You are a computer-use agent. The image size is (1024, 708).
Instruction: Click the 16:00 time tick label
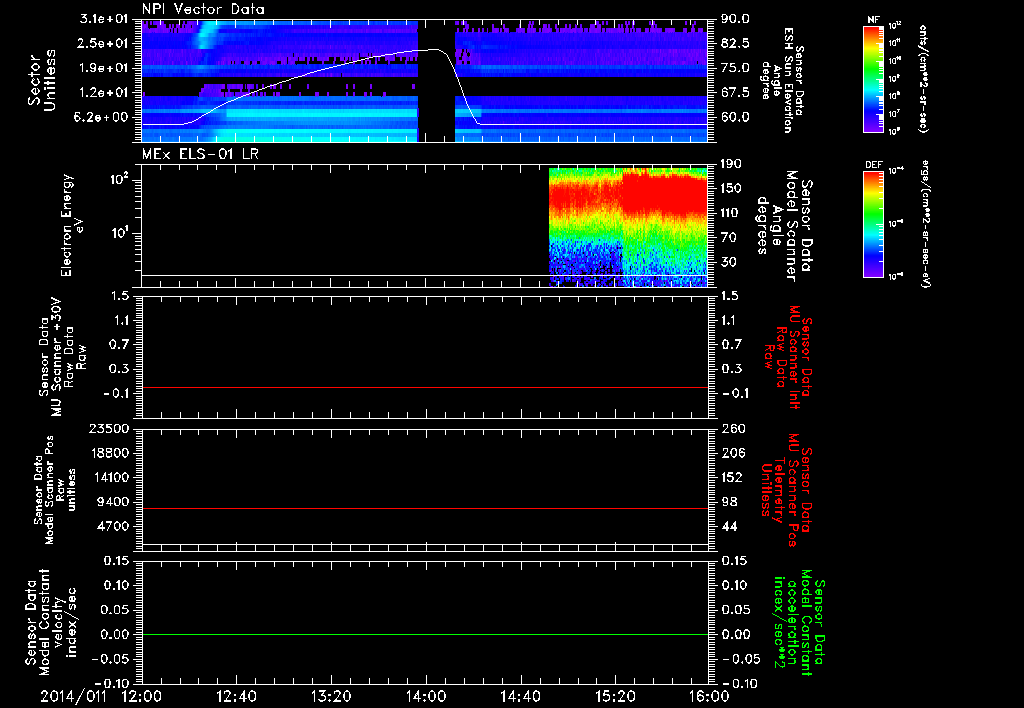pos(710,696)
